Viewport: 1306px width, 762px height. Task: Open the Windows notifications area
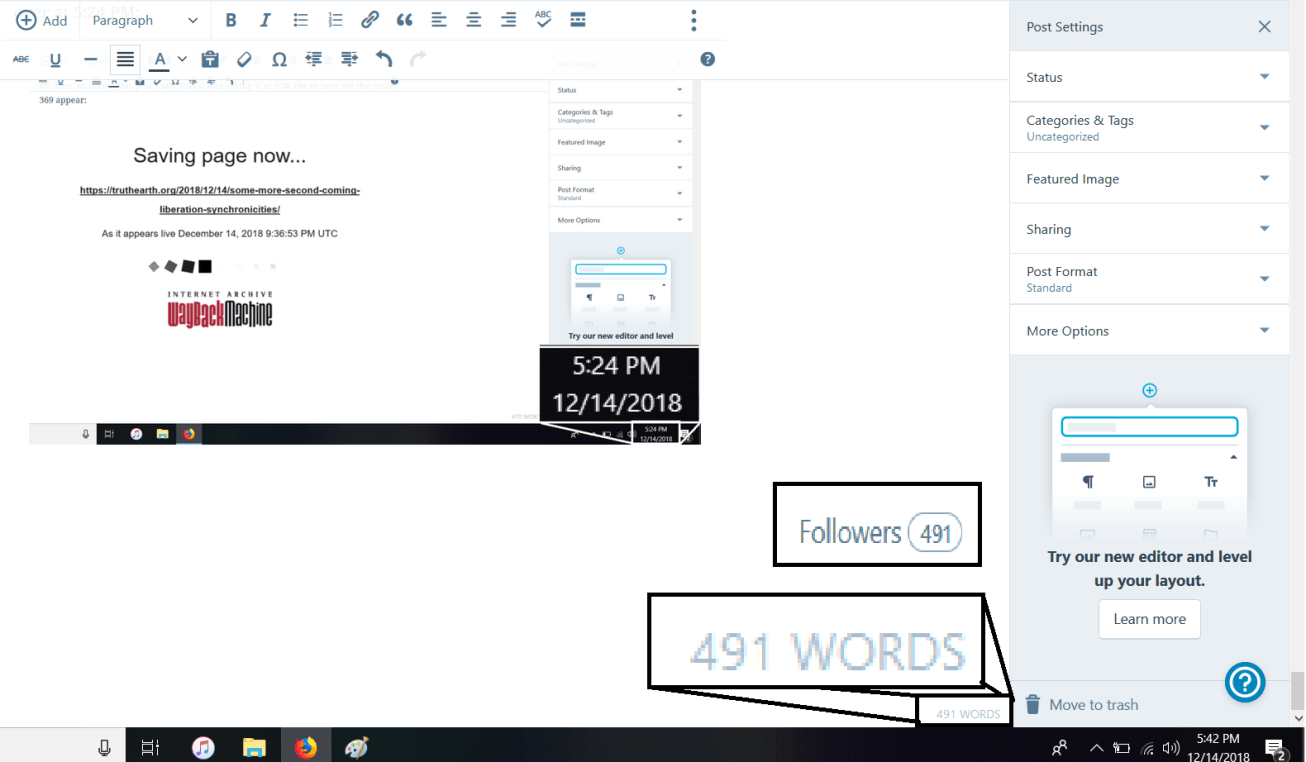[x=1276, y=747]
